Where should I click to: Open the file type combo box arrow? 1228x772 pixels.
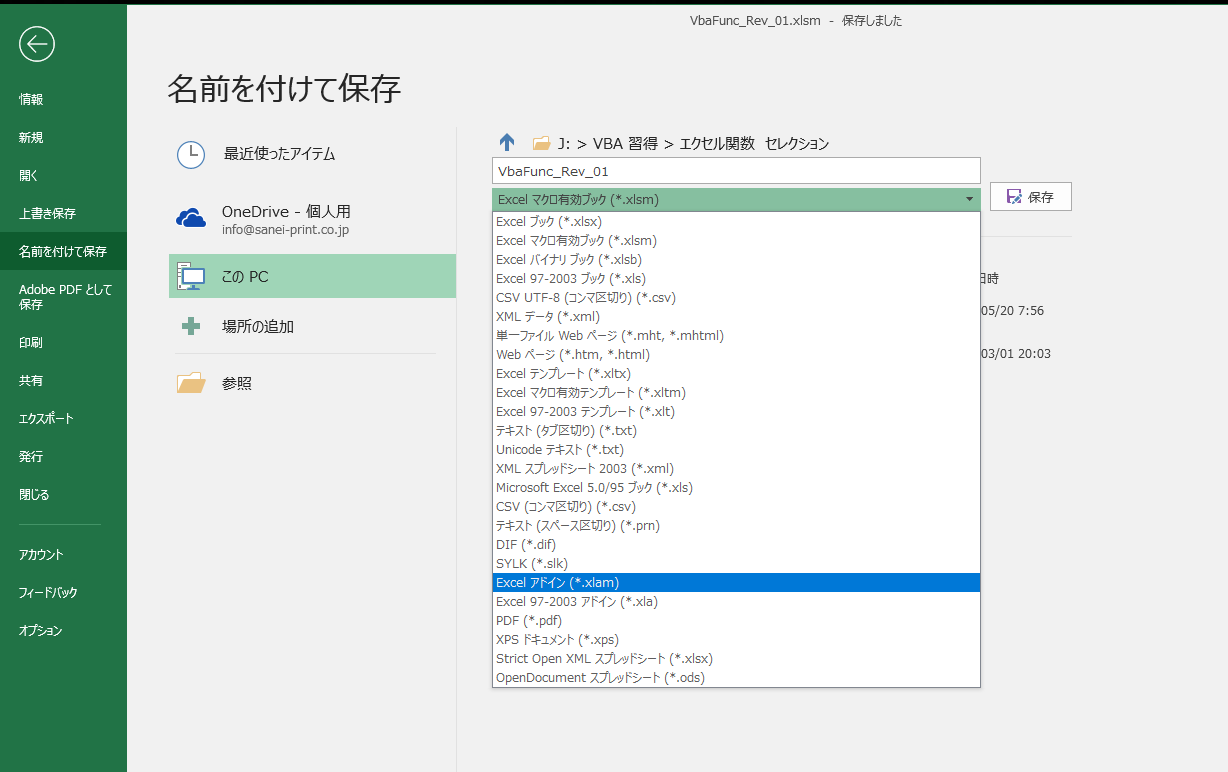pyautogui.click(x=969, y=199)
